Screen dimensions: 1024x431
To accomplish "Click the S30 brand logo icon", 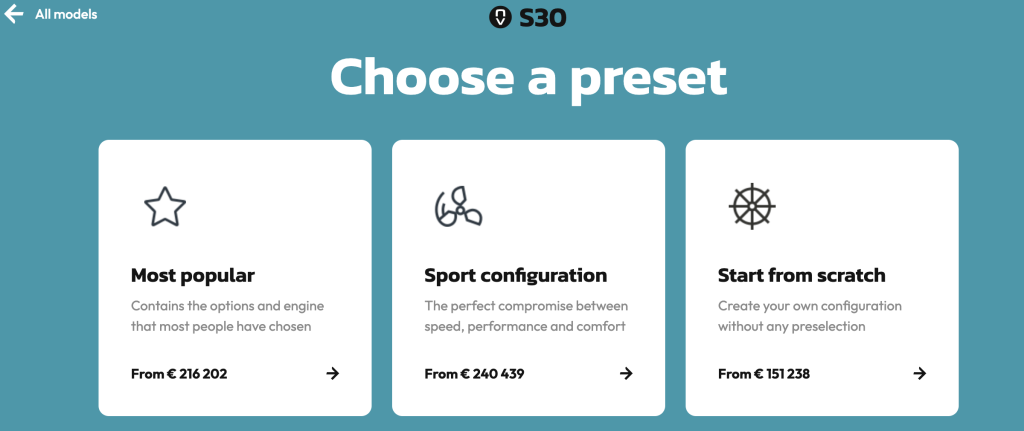I will 500,18.
